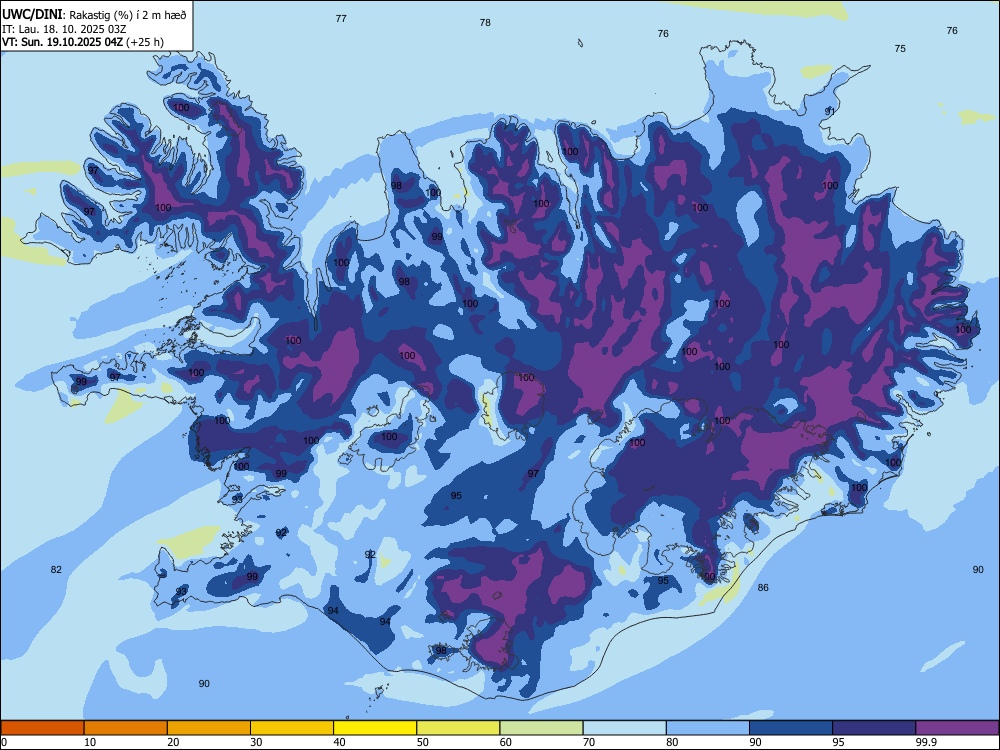Click the legend tick label '70'
1000x750 pixels.
point(589,742)
